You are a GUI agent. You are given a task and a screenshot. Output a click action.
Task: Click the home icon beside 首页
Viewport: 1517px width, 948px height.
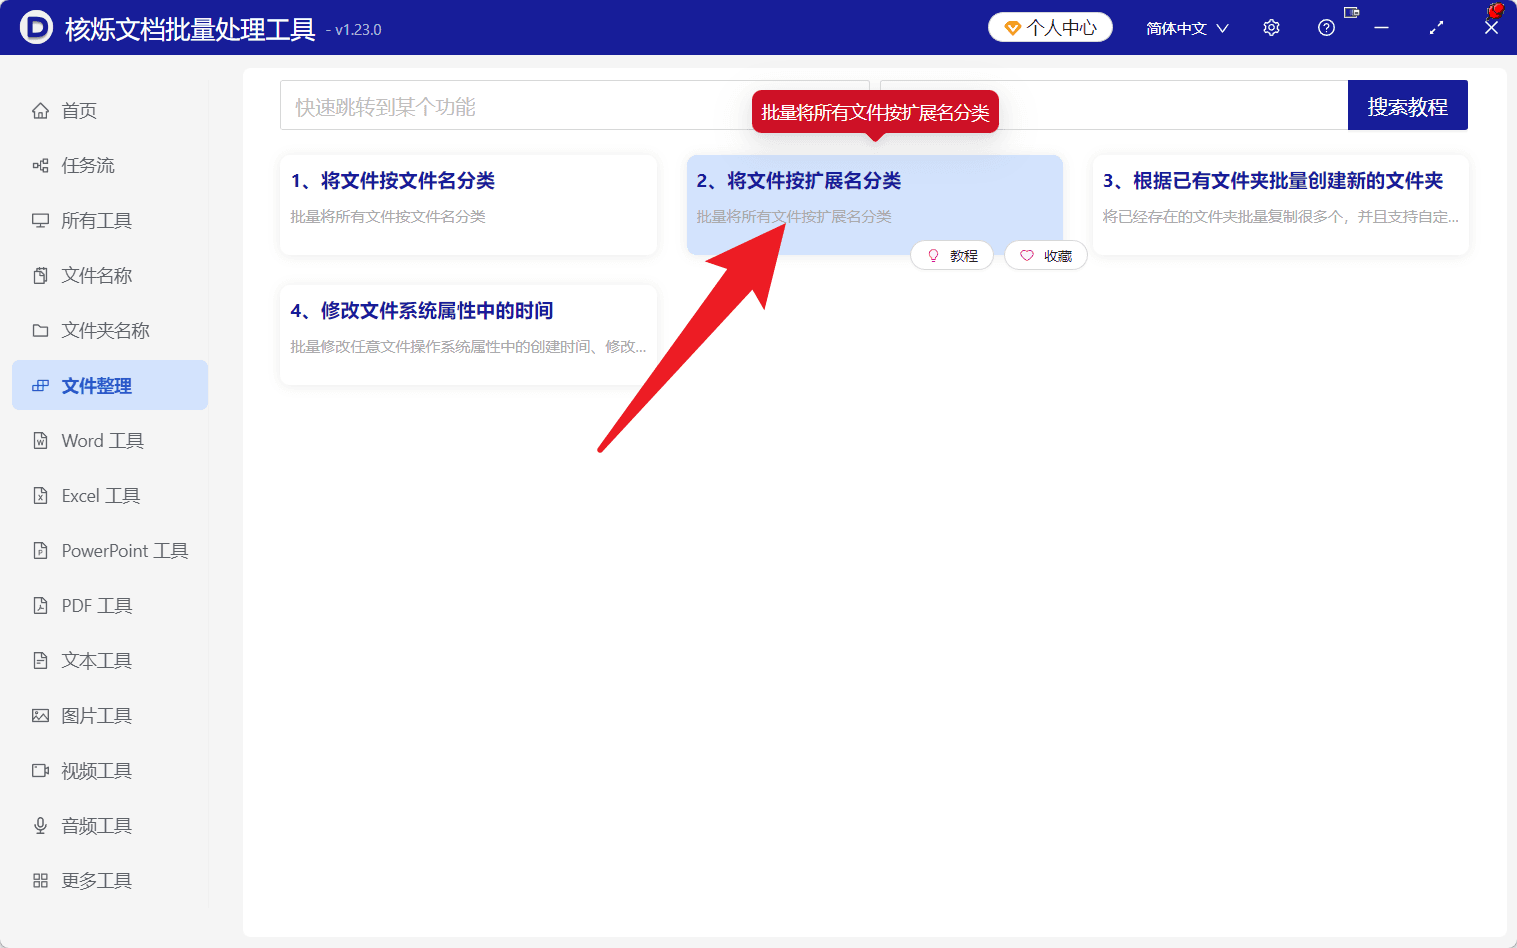click(x=40, y=111)
